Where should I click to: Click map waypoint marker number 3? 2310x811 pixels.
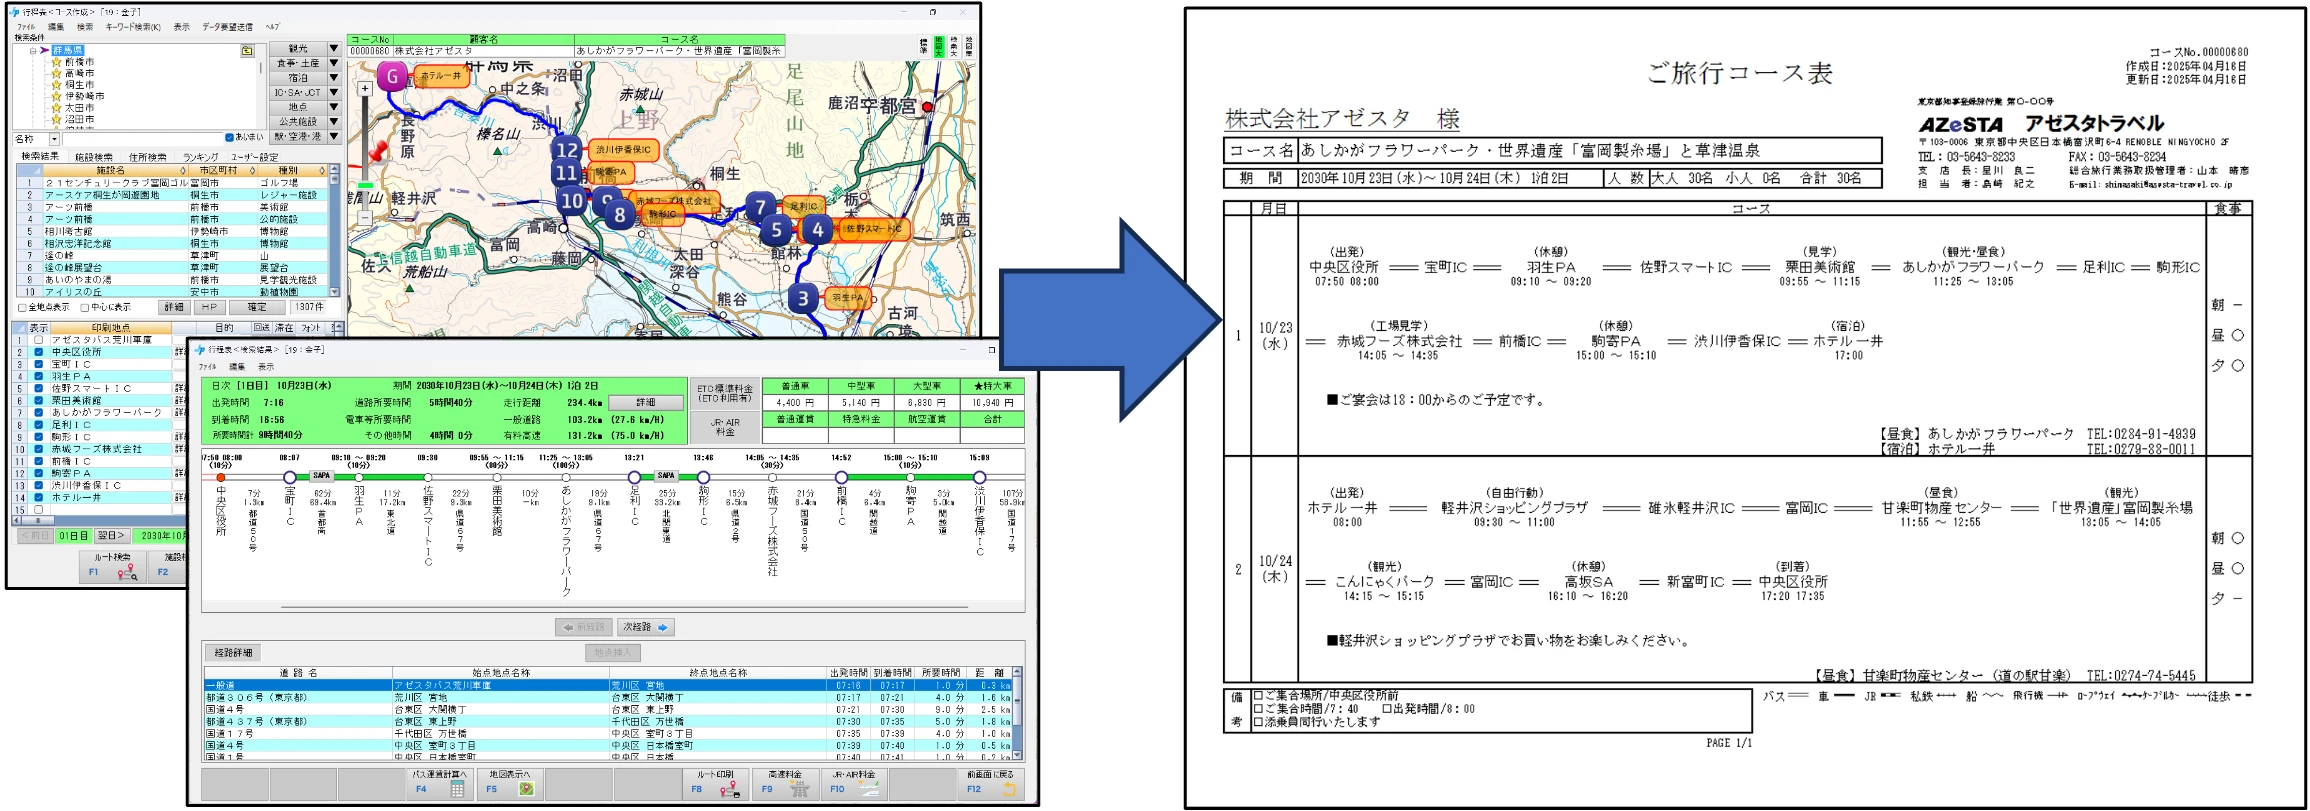click(802, 298)
